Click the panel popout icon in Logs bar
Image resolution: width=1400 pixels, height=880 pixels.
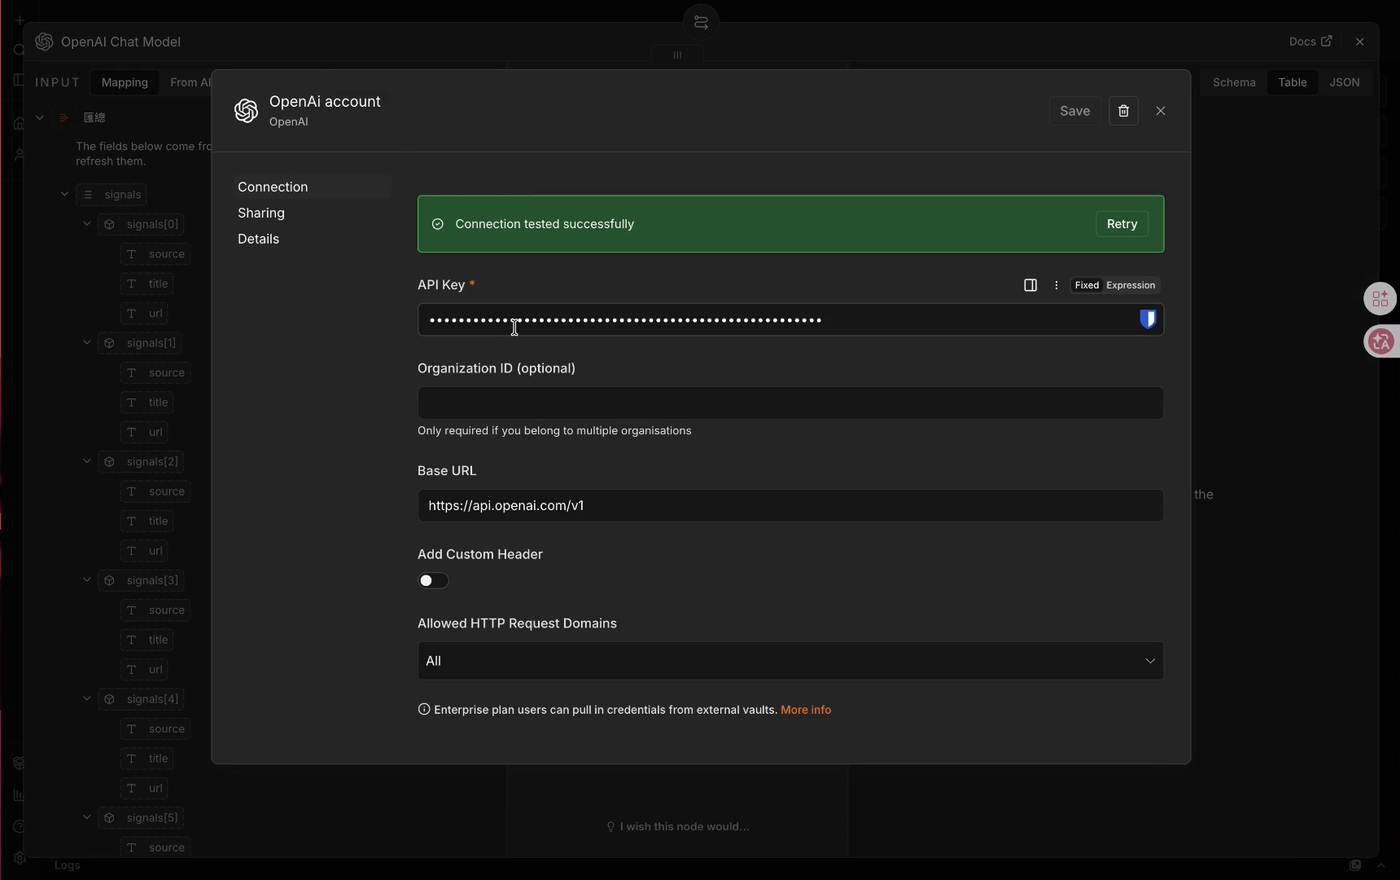(x=1355, y=865)
